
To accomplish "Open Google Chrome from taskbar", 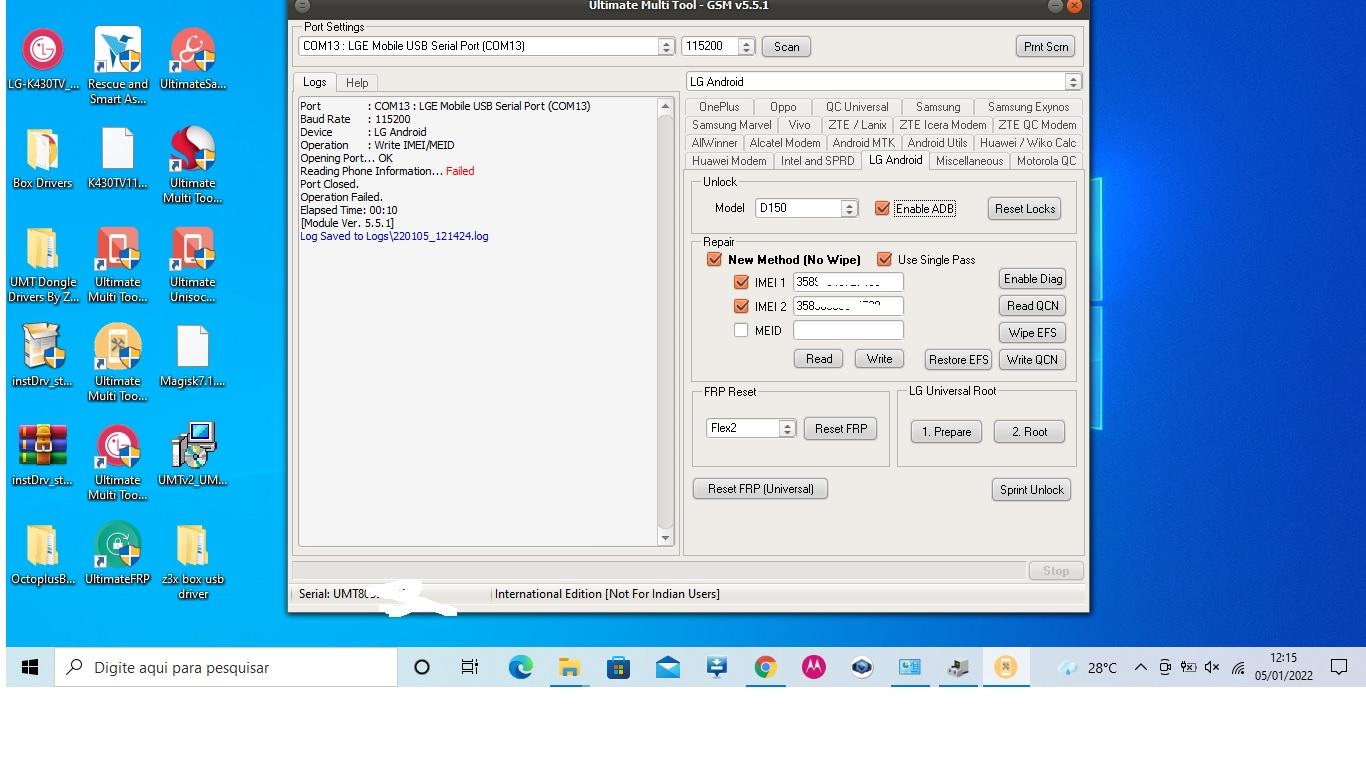I will click(x=765, y=667).
